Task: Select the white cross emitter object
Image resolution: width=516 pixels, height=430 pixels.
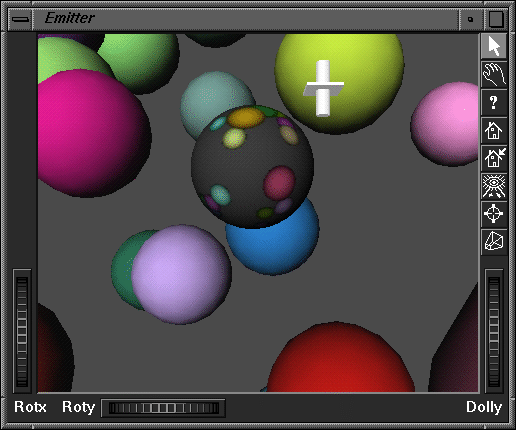Action: point(323,88)
